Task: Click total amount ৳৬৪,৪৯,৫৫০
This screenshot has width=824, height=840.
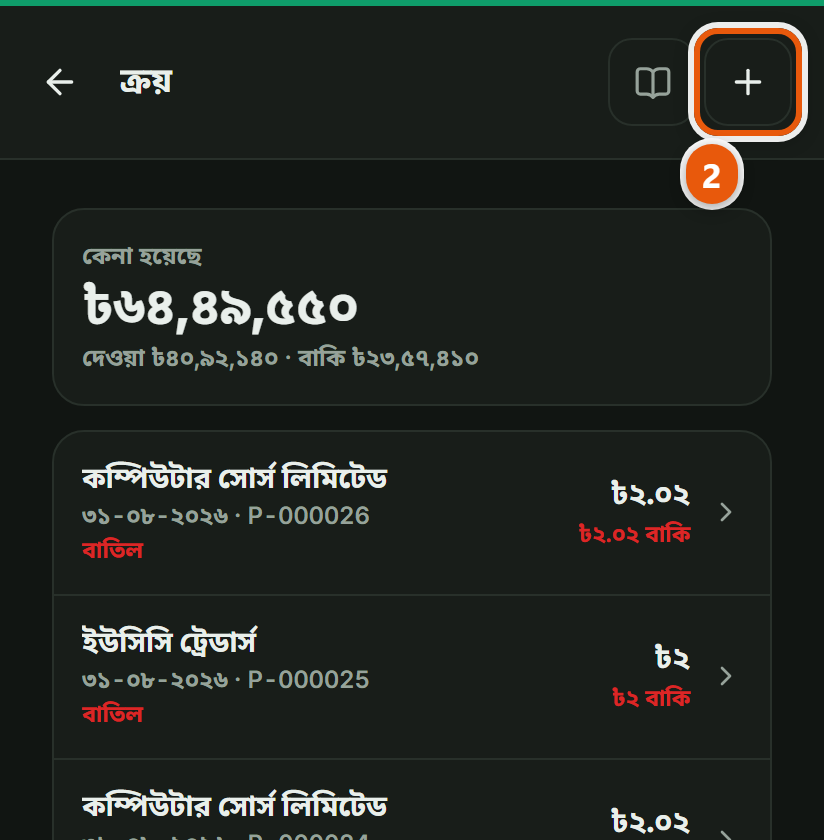Action: tap(220, 307)
